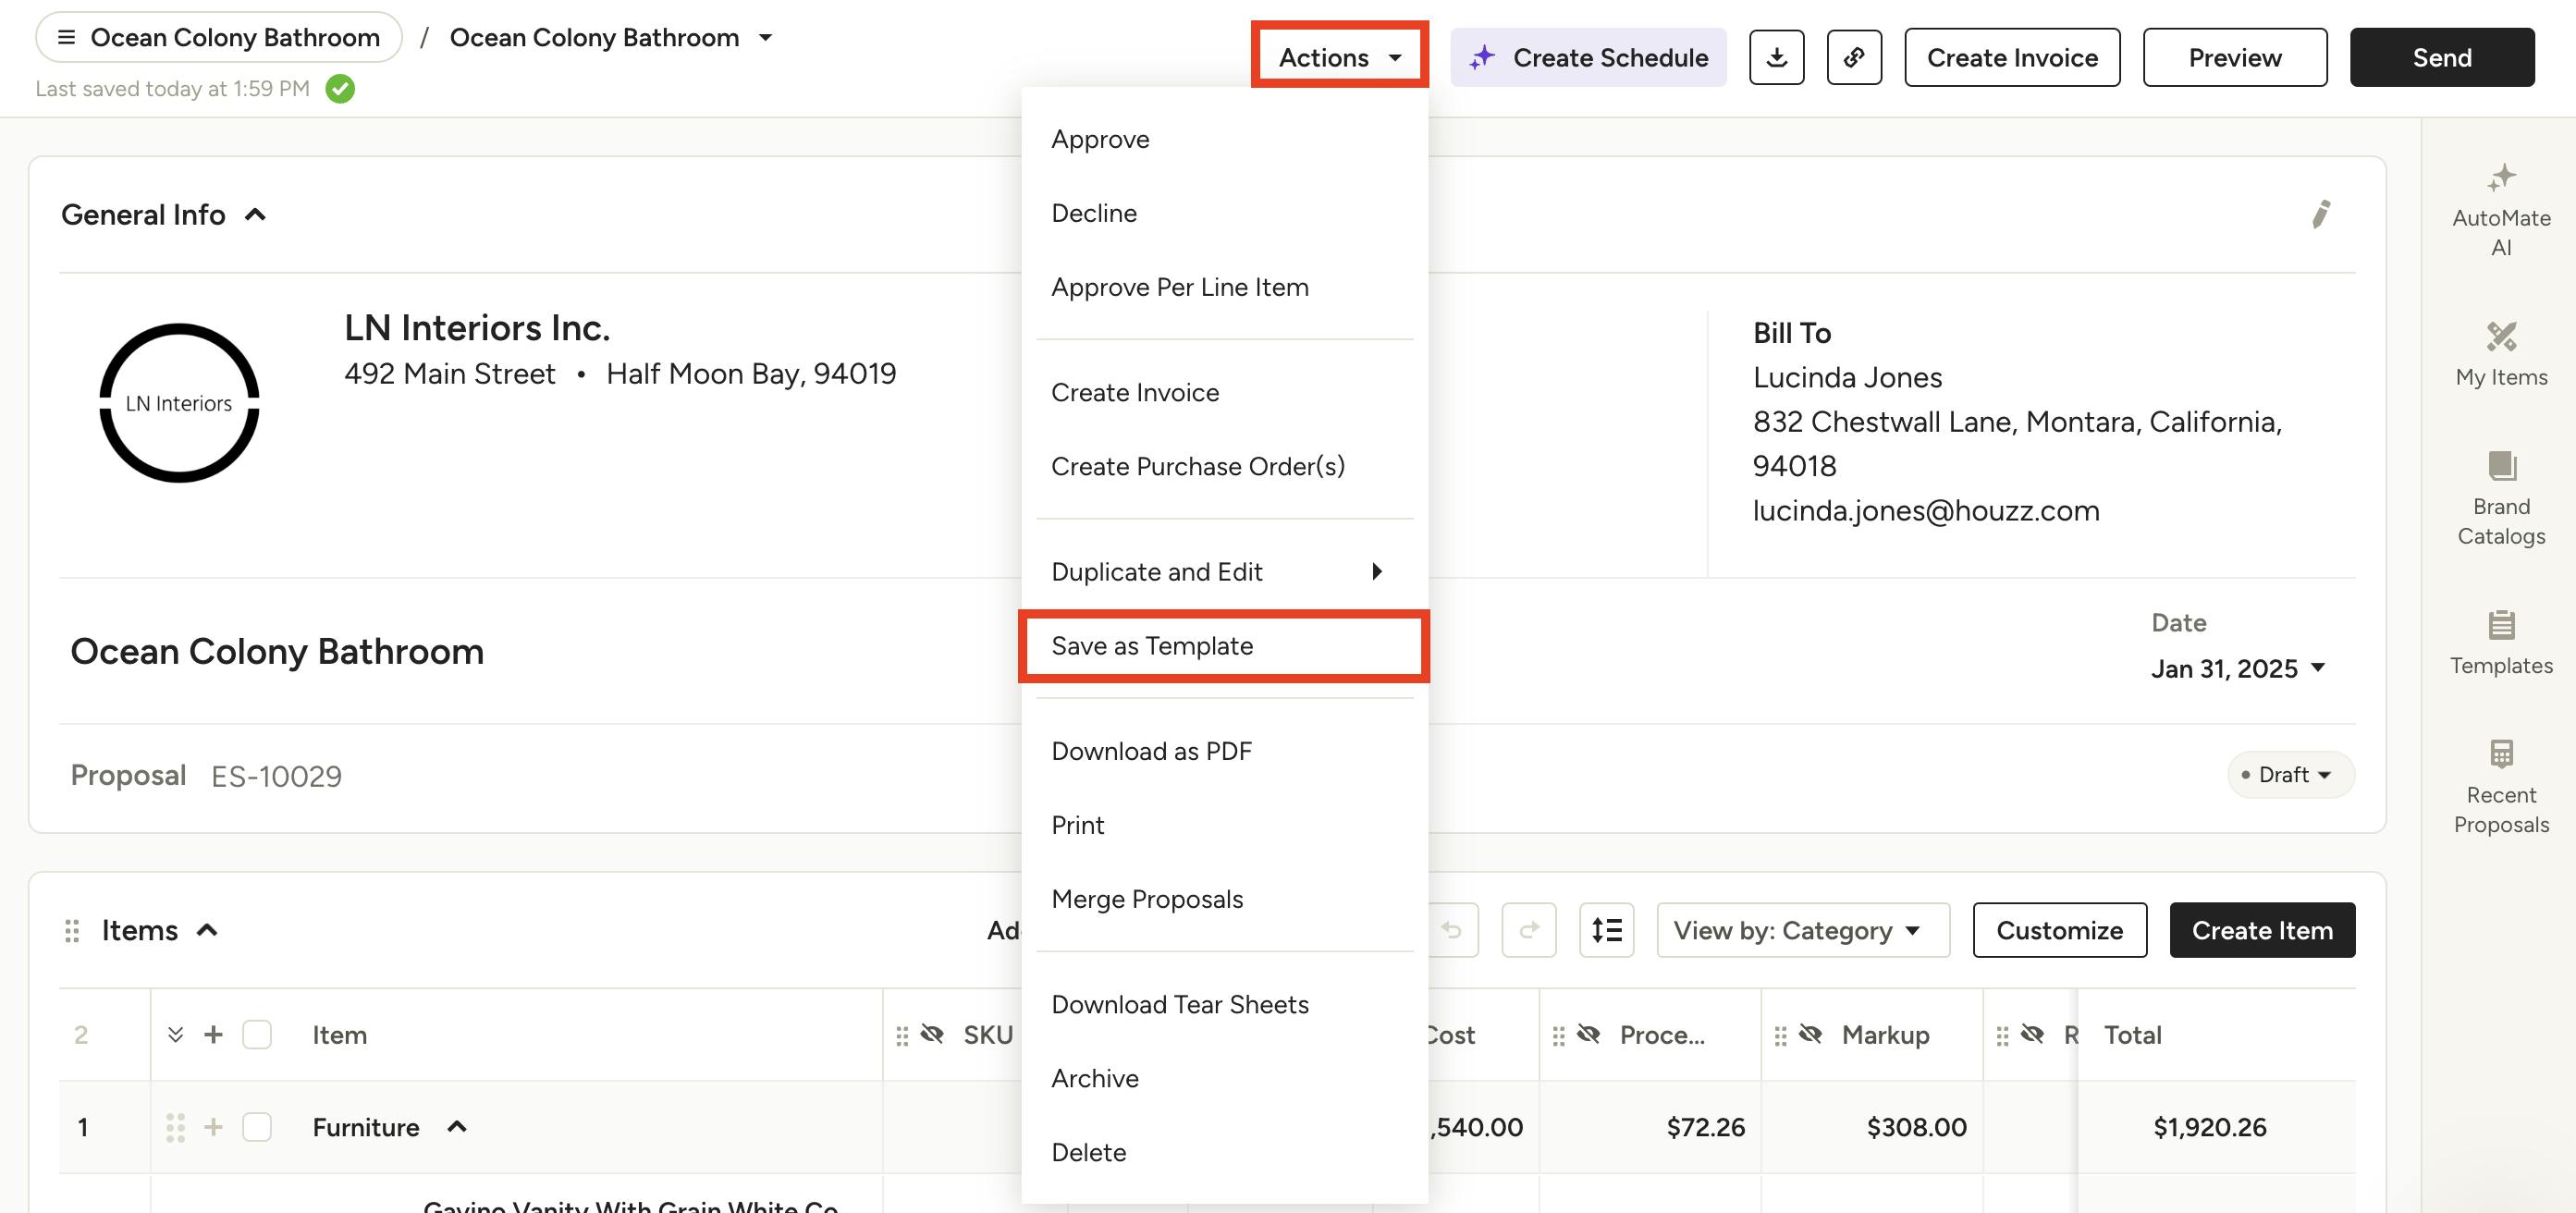Toggle Markup column visibility eye

(1810, 1034)
